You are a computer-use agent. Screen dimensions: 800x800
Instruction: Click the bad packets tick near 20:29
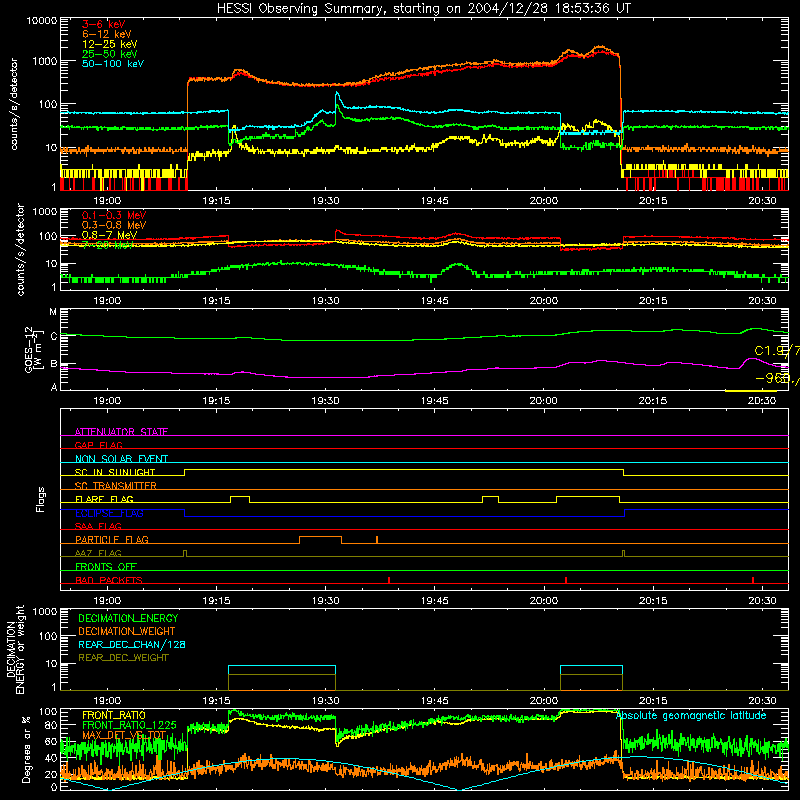[x=753, y=580]
